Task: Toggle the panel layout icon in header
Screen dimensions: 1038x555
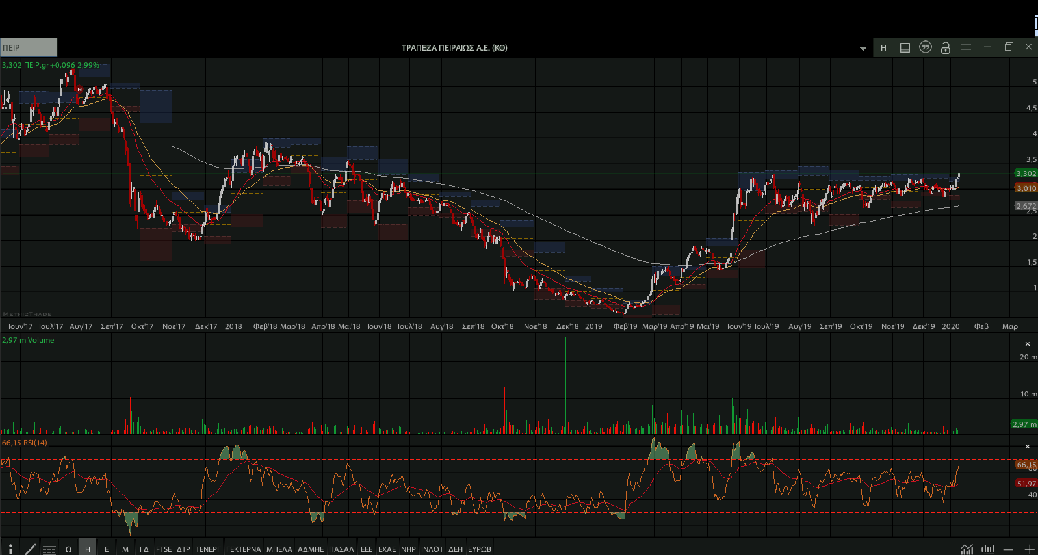Action: click(904, 48)
